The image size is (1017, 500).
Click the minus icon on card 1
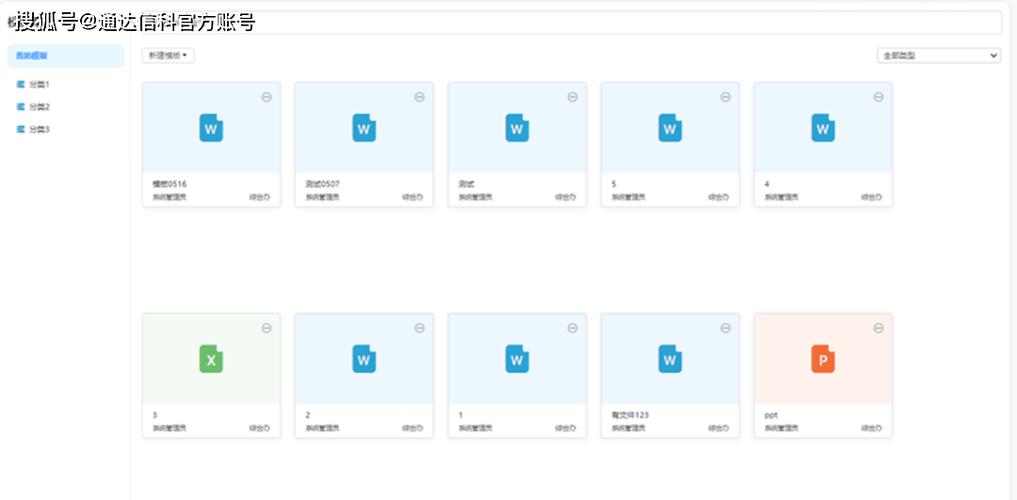573,328
